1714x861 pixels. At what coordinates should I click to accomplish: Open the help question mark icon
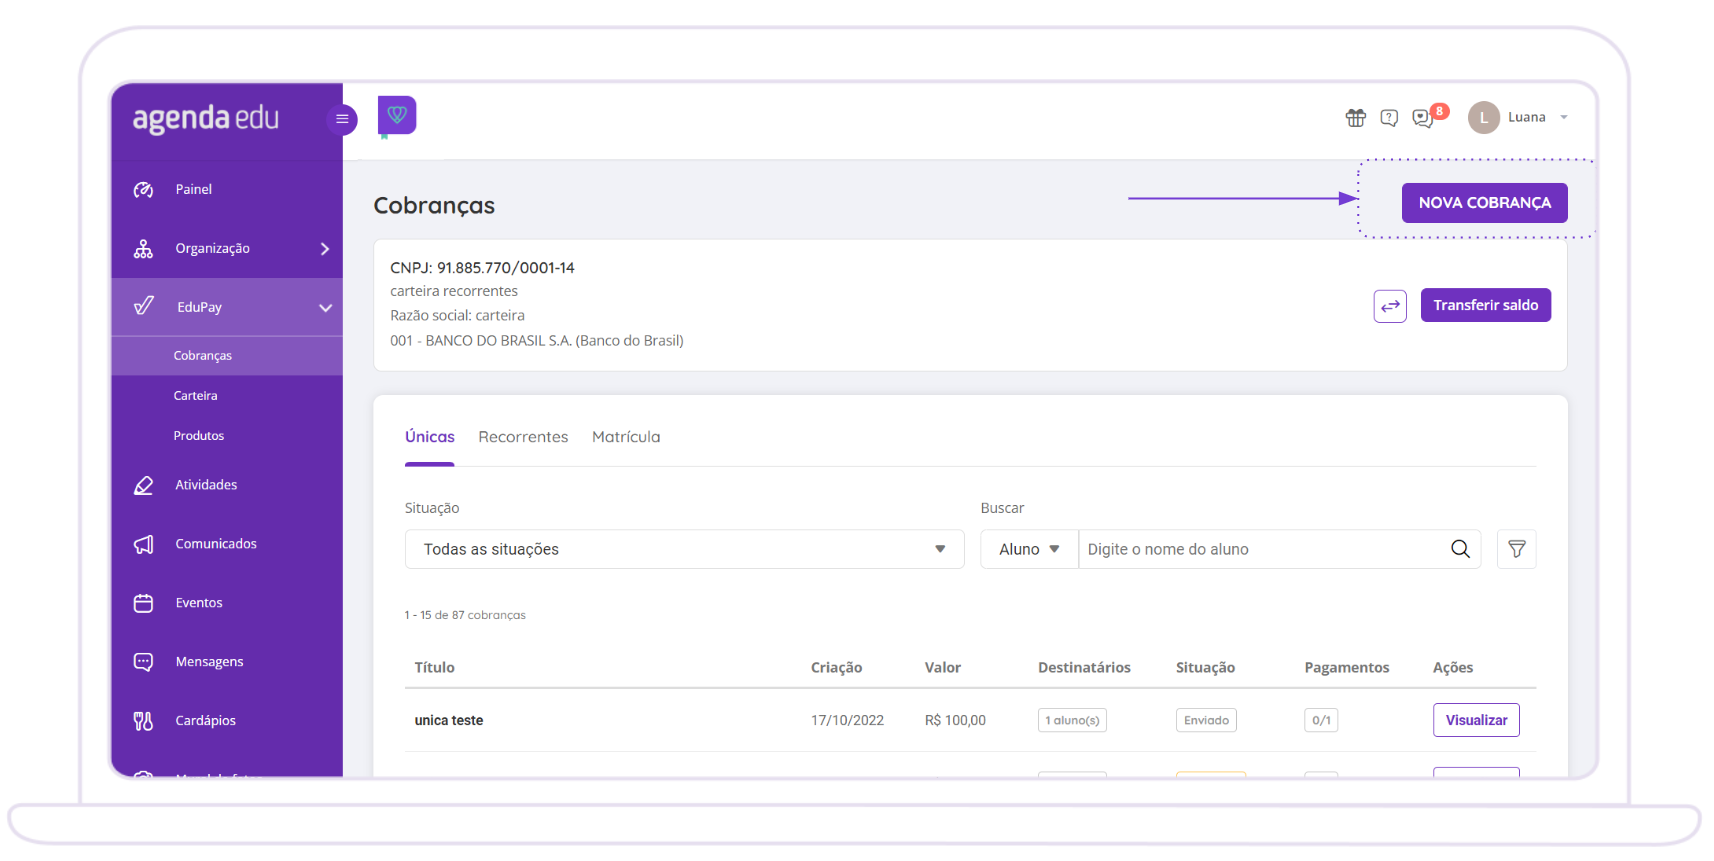pos(1389,118)
